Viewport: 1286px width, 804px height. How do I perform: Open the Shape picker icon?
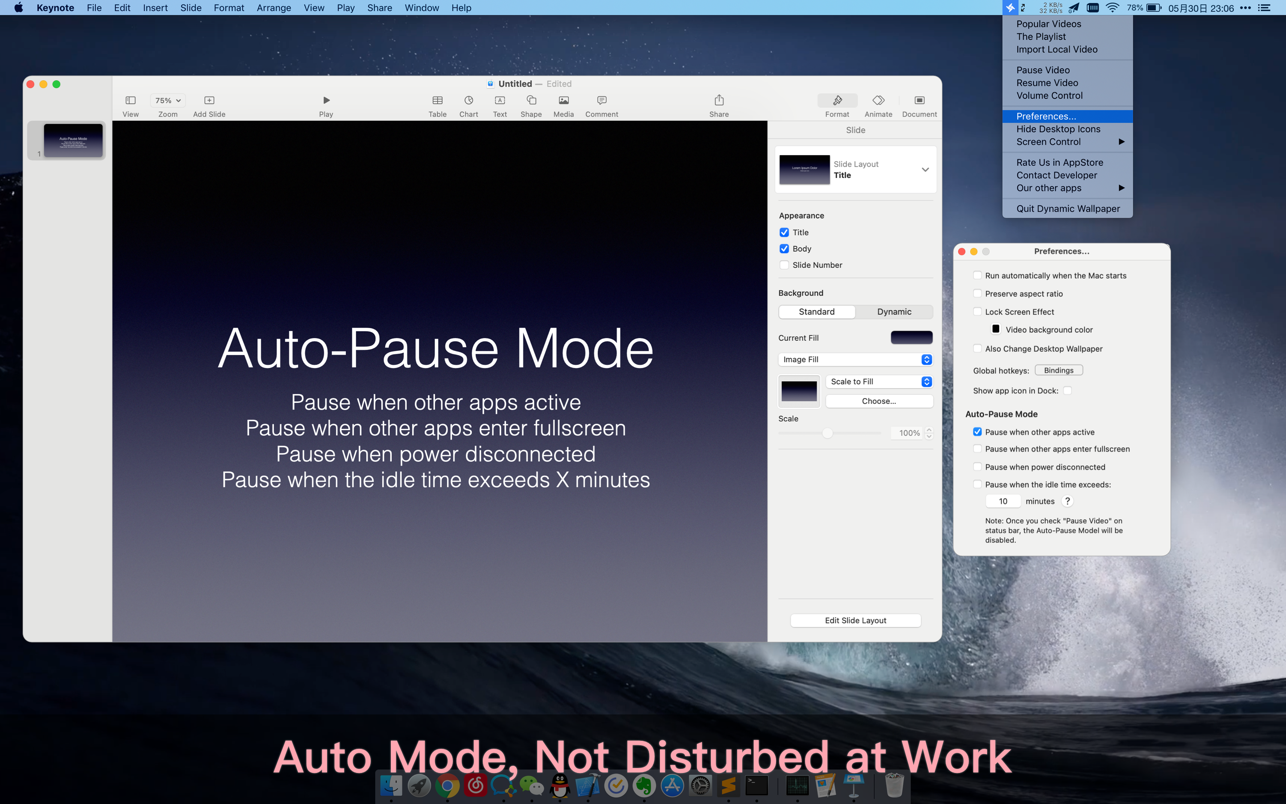(531, 101)
